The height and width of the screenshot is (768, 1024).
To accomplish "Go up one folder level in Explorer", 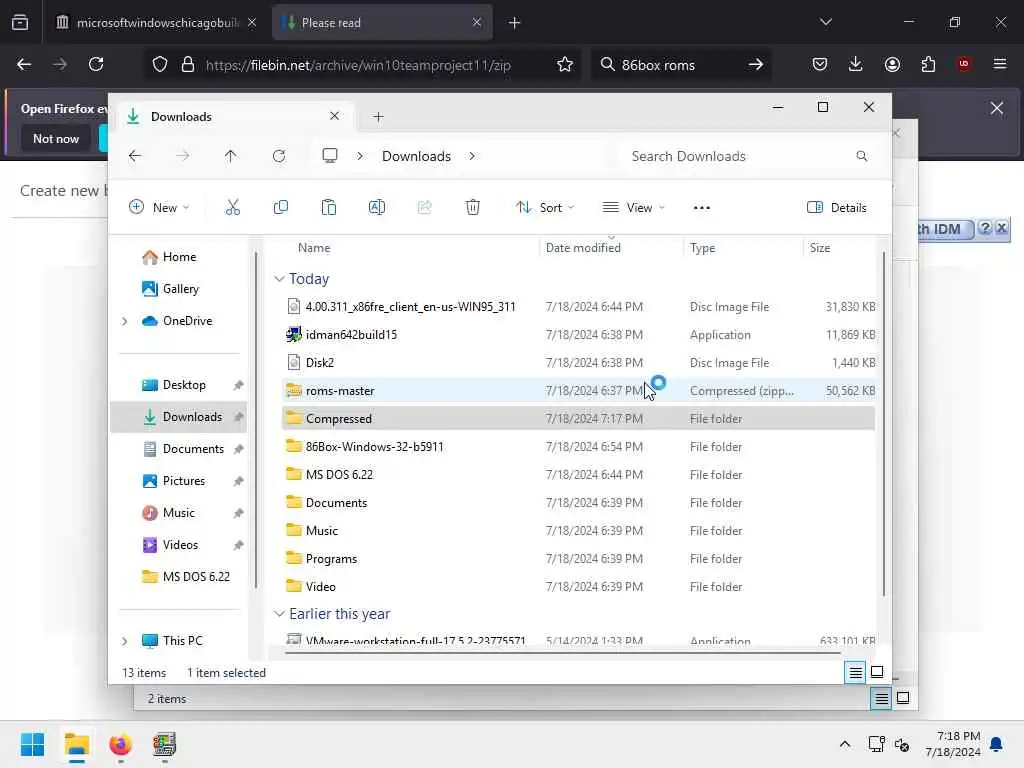I will [231, 156].
